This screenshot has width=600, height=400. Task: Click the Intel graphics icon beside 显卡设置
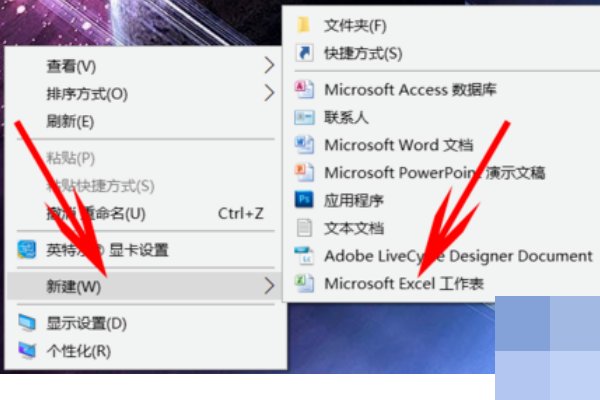[x=27, y=250]
